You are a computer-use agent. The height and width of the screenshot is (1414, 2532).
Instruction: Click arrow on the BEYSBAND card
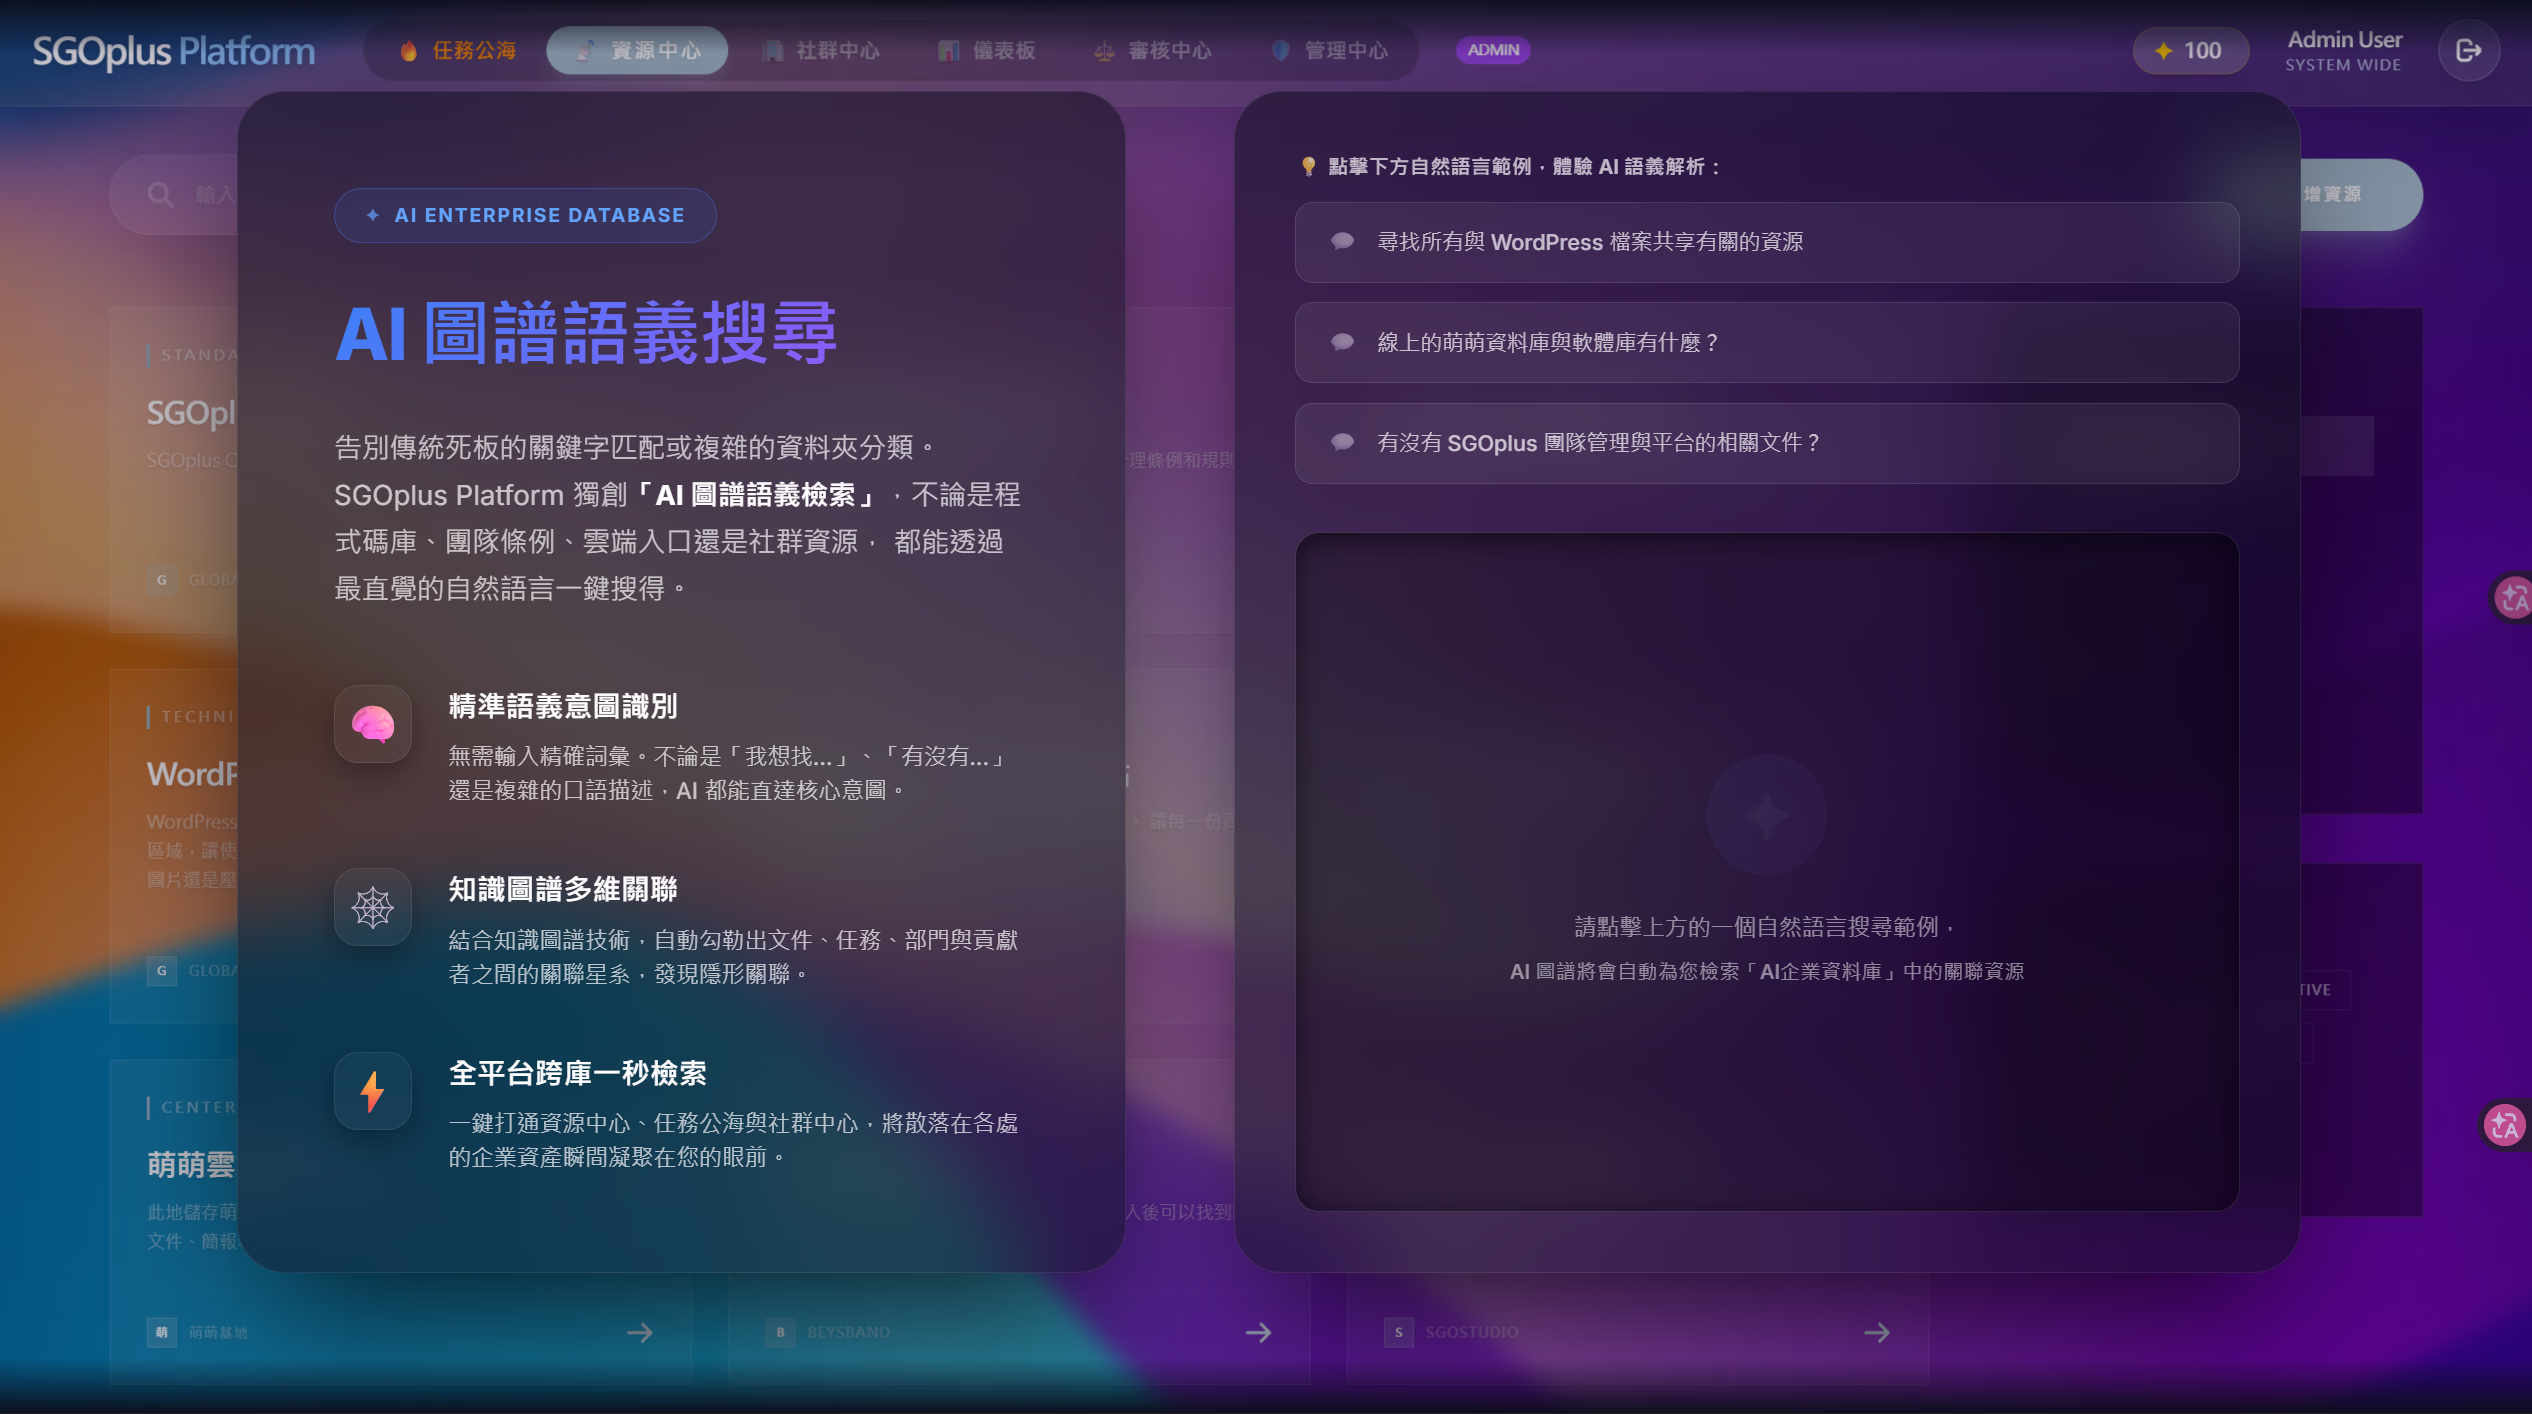click(1258, 1332)
